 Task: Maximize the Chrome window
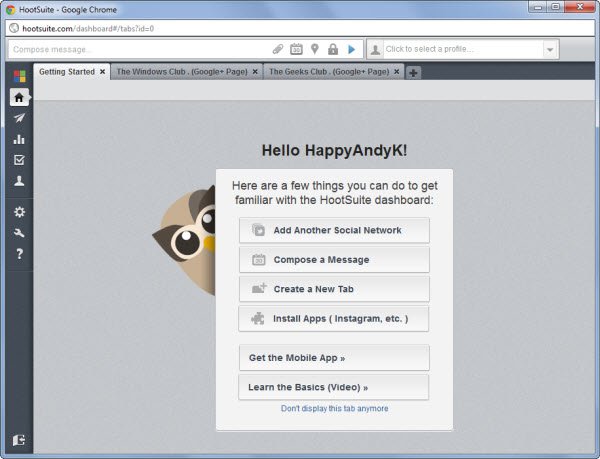pyautogui.click(x=556, y=7)
